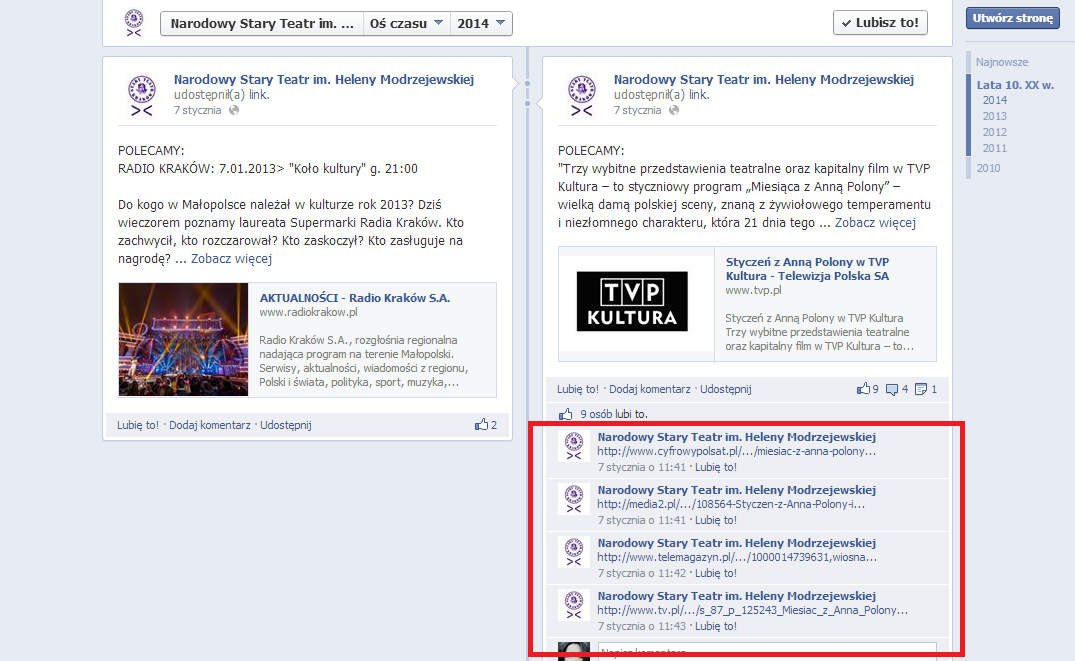
Task: Open page name link in the Radio Kraków post header
Action: (324, 80)
